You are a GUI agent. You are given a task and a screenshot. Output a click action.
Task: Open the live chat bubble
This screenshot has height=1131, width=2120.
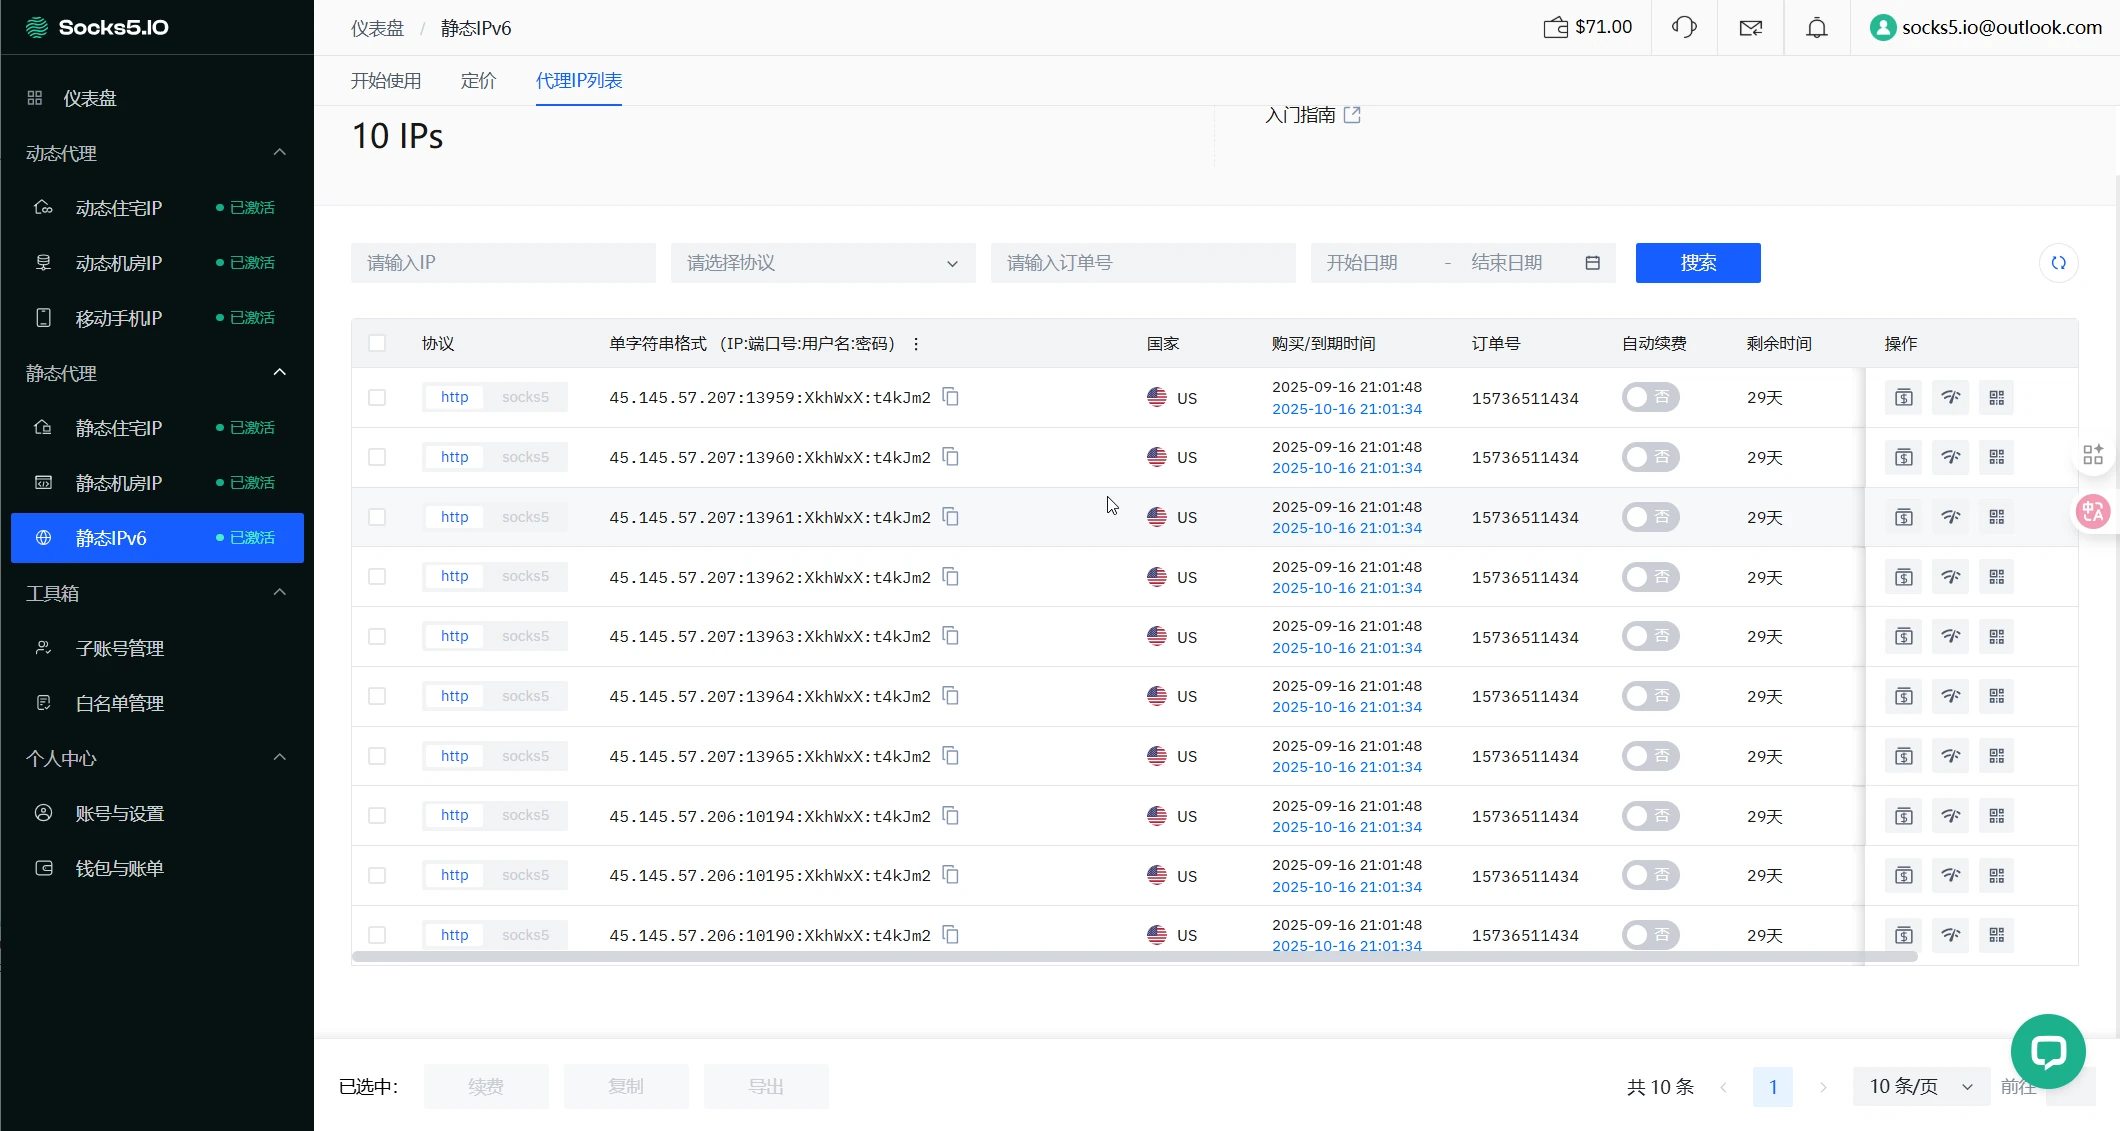(x=2048, y=1051)
